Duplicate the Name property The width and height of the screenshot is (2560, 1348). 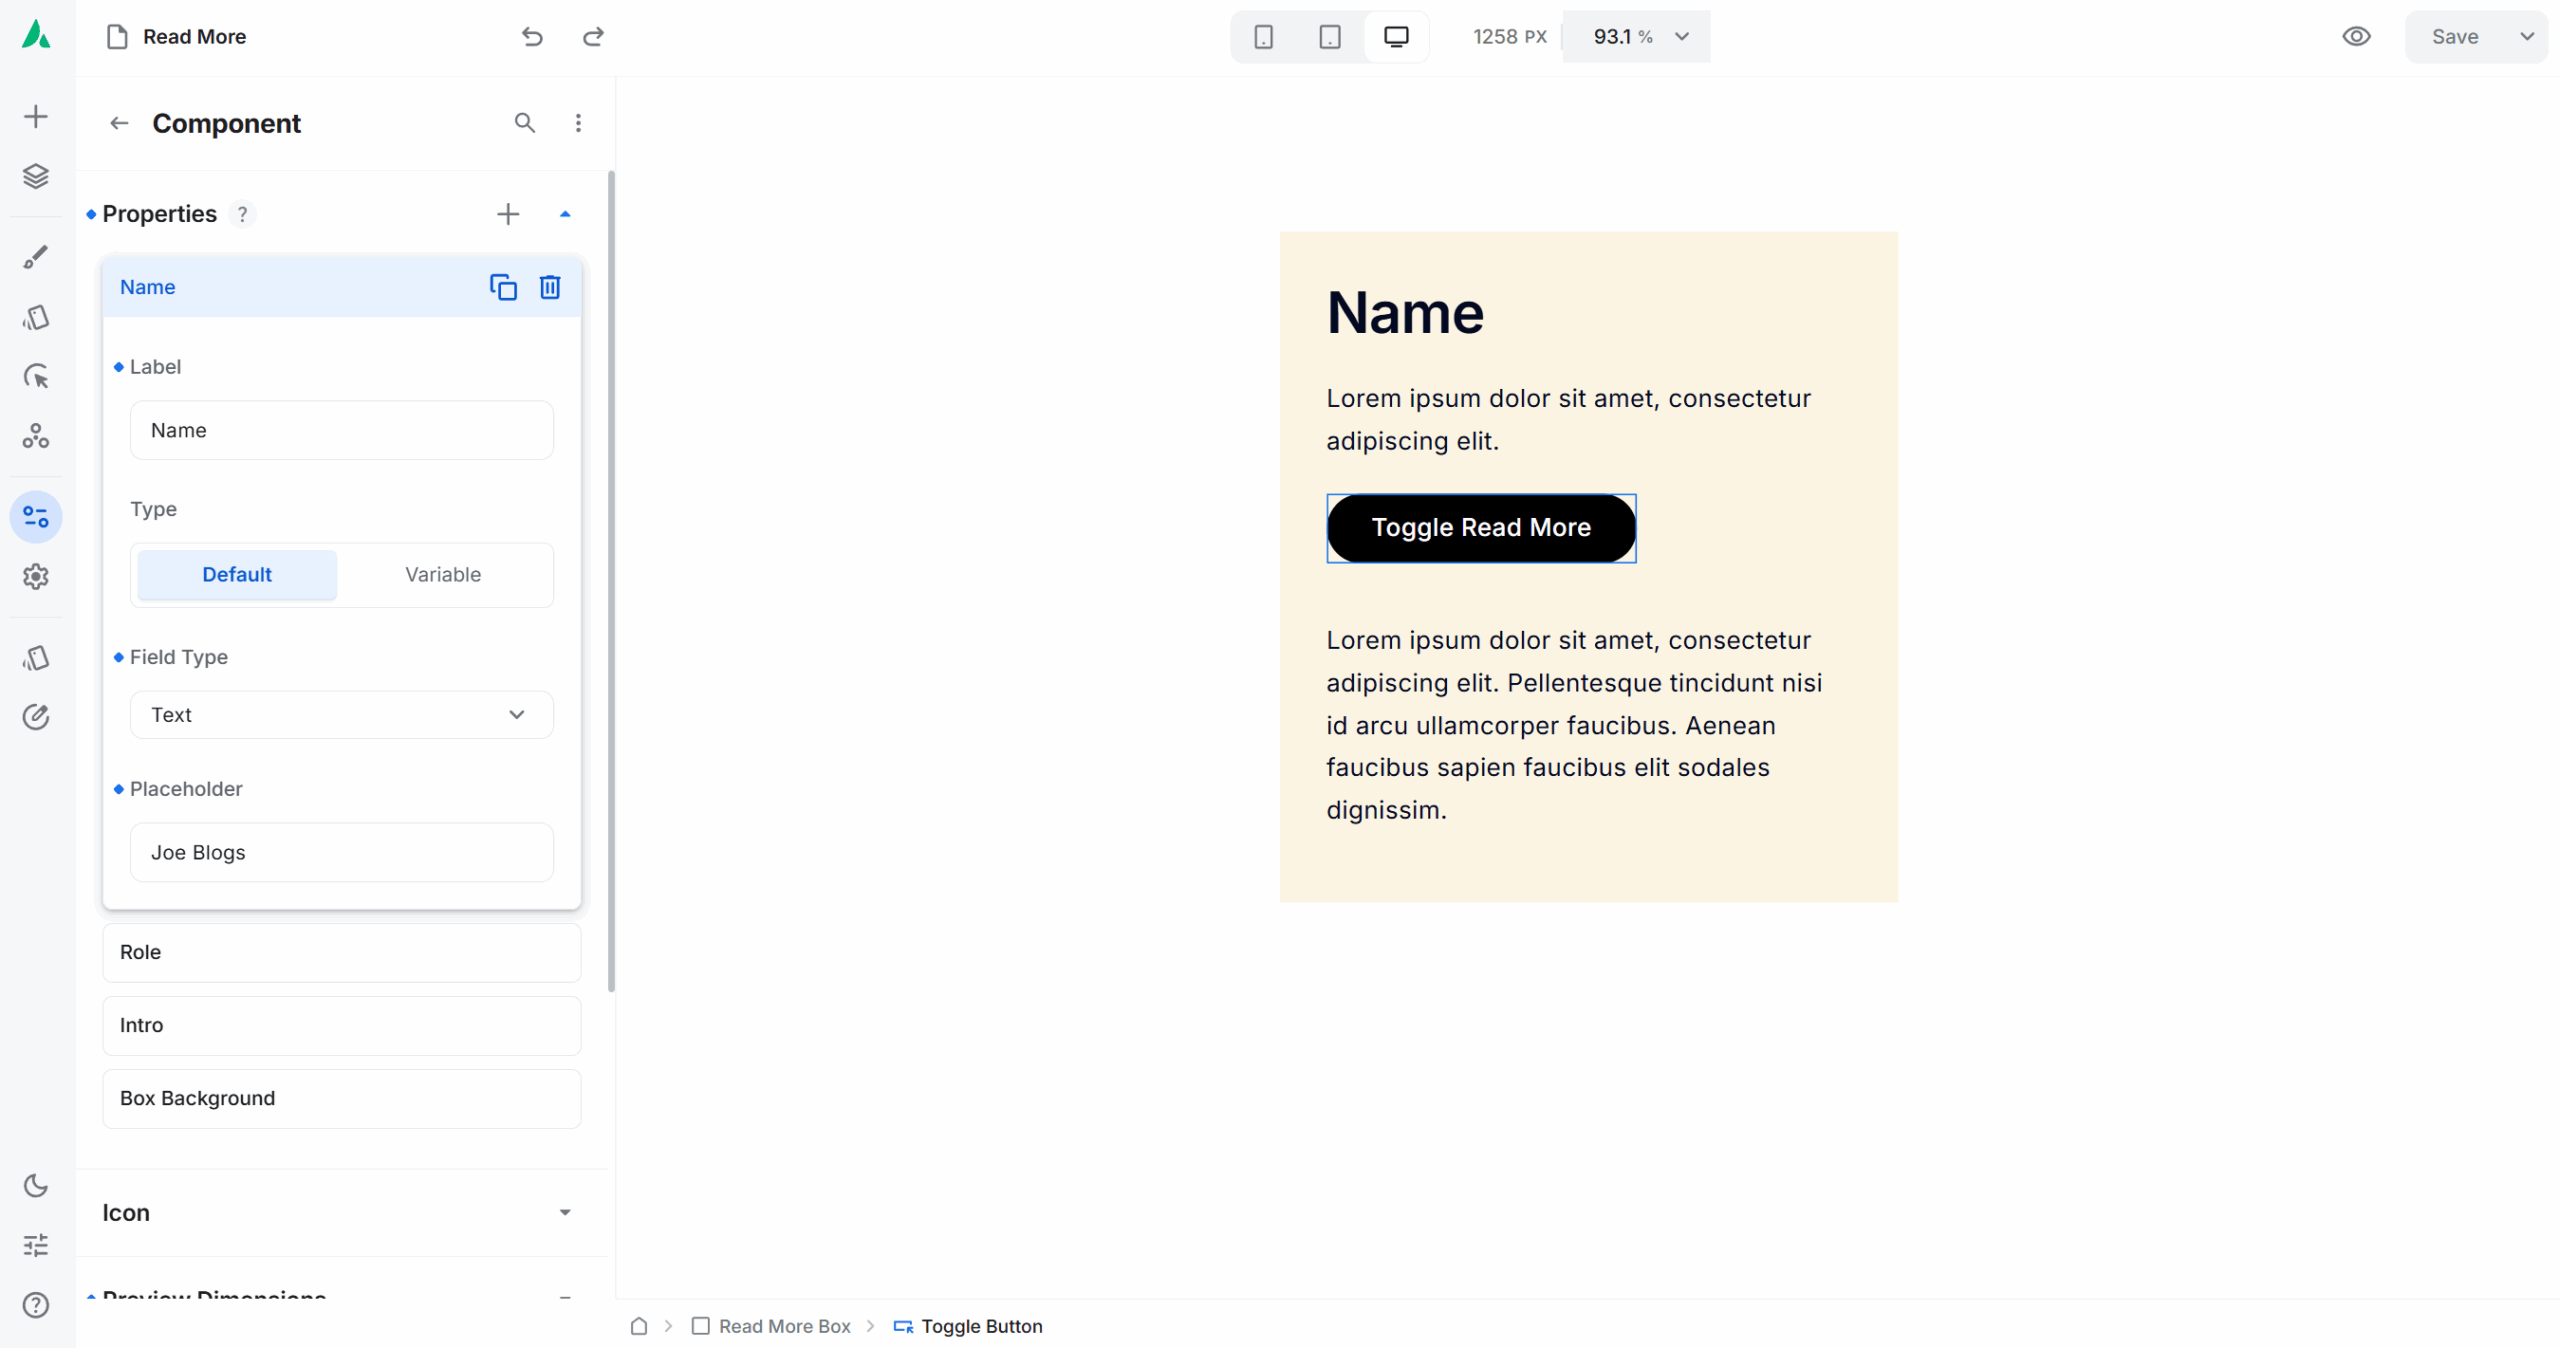[x=503, y=287]
